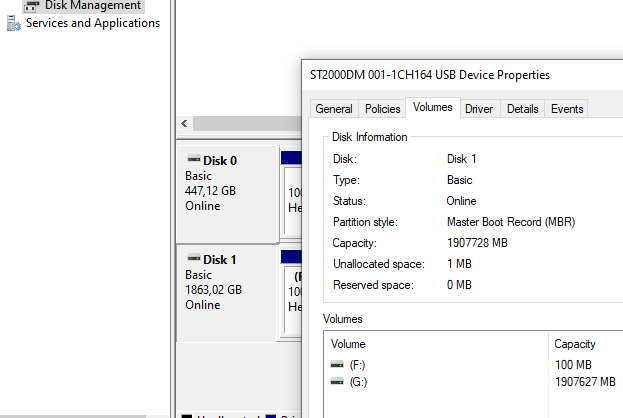Switch to the General tab
The height and width of the screenshot is (418, 623).
click(x=334, y=109)
